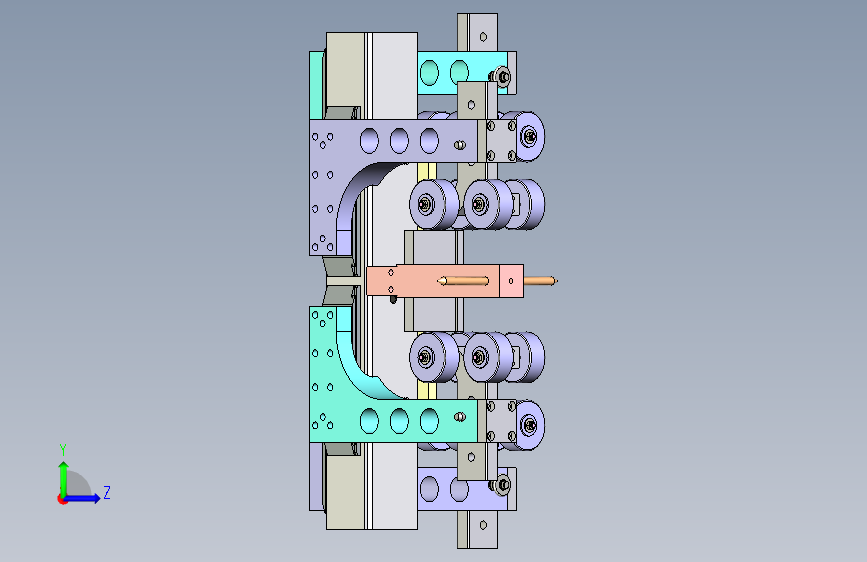Image resolution: width=867 pixels, height=562 pixels.
Task: Select the gray center block behind slider
Action: tap(434, 248)
